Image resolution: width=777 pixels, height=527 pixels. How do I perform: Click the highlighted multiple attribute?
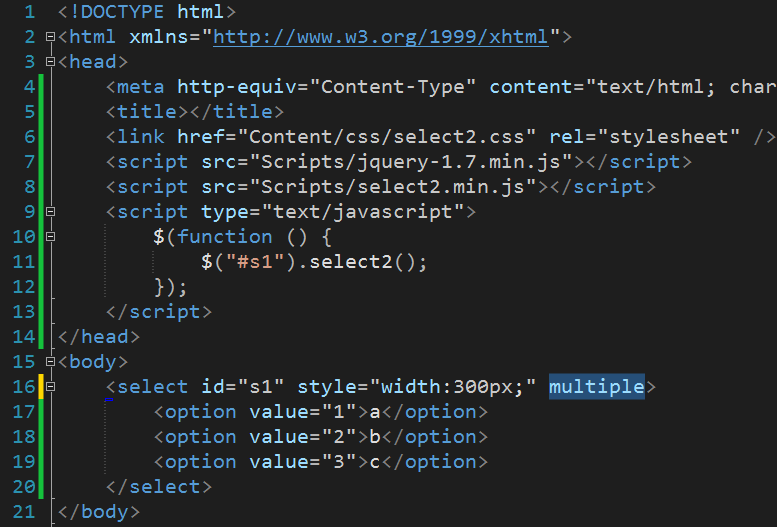(597, 387)
